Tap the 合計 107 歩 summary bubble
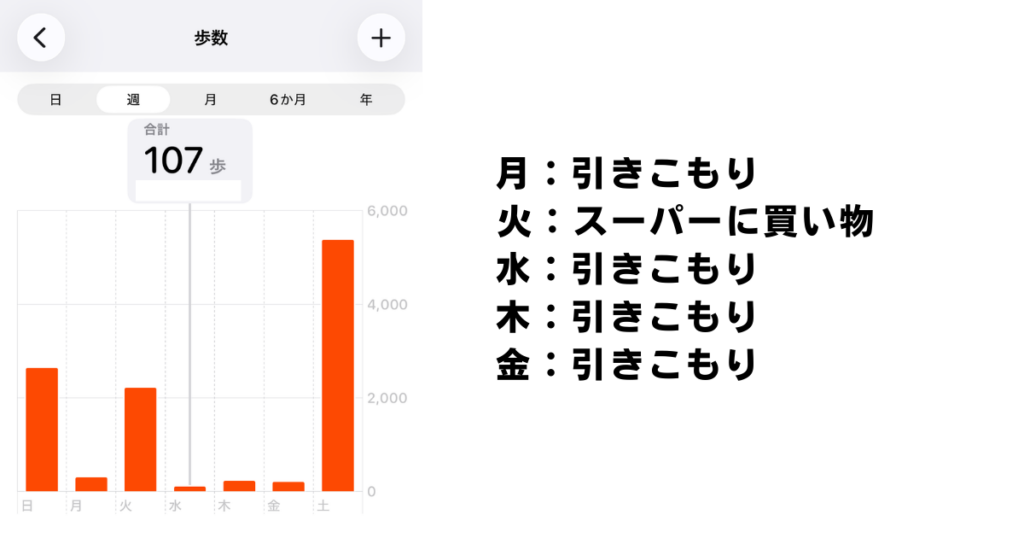The image size is (1024, 538). [190, 160]
